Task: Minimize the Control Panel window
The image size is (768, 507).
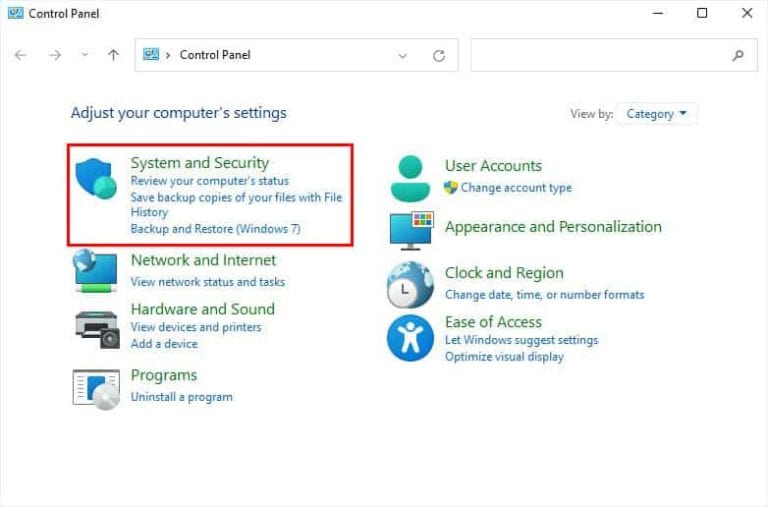Action: pyautogui.click(x=658, y=13)
